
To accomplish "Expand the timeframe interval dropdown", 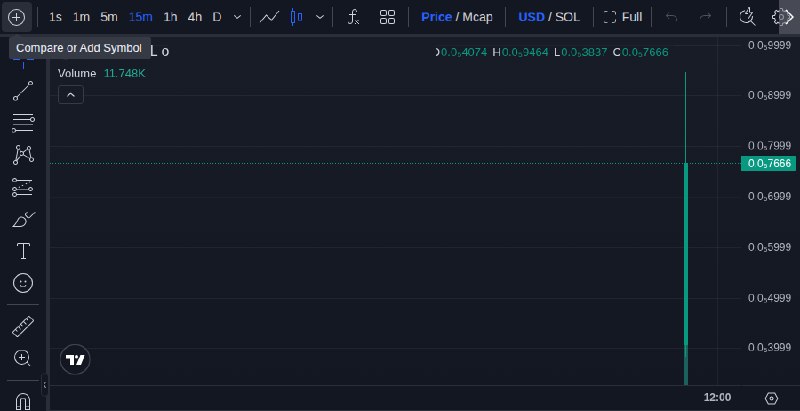I will [237, 17].
